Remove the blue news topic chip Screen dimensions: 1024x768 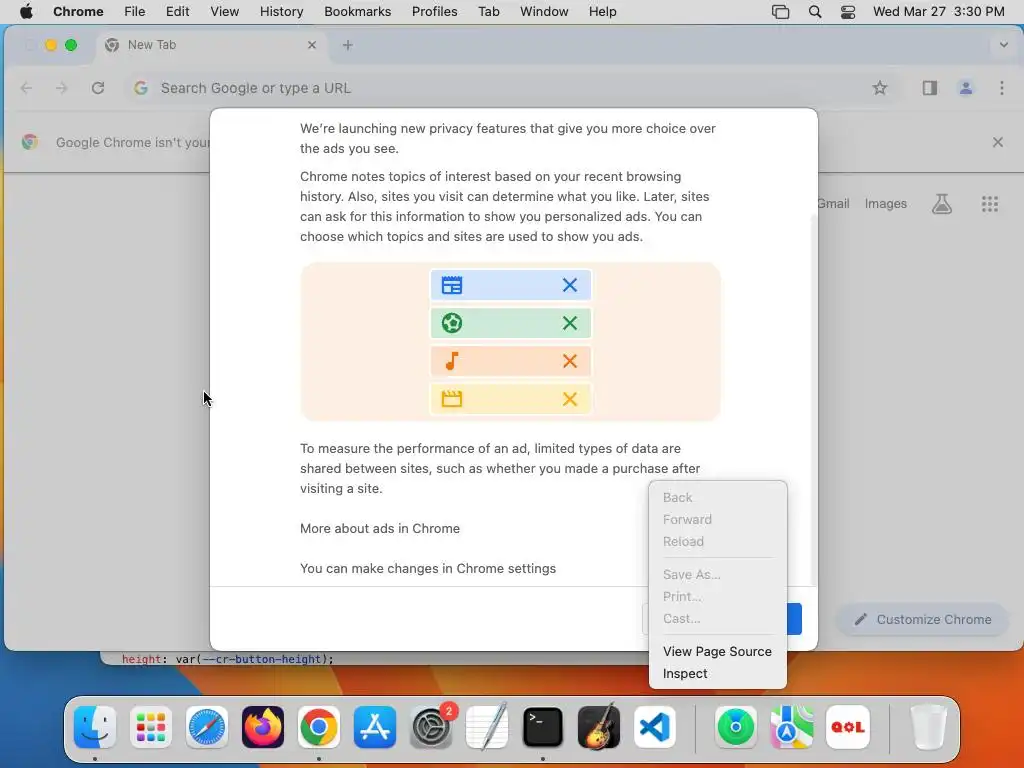tap(569, 285)
